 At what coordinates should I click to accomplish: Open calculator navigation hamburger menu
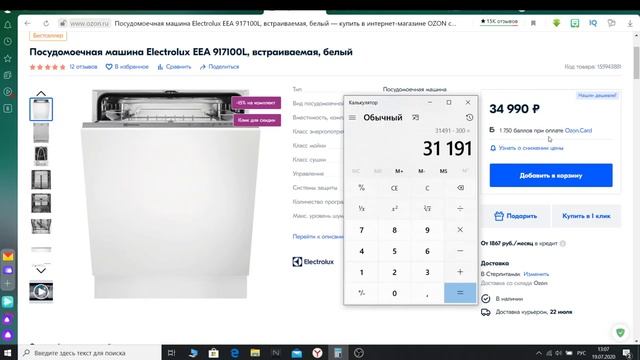pyautogui.click(x=352, y=118)
